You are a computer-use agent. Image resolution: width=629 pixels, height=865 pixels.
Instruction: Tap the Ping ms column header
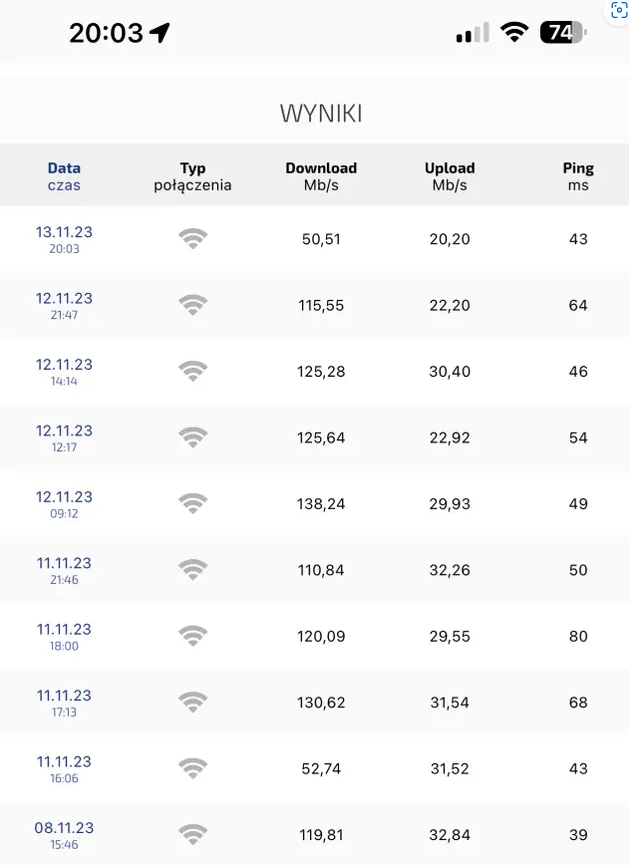578,176
